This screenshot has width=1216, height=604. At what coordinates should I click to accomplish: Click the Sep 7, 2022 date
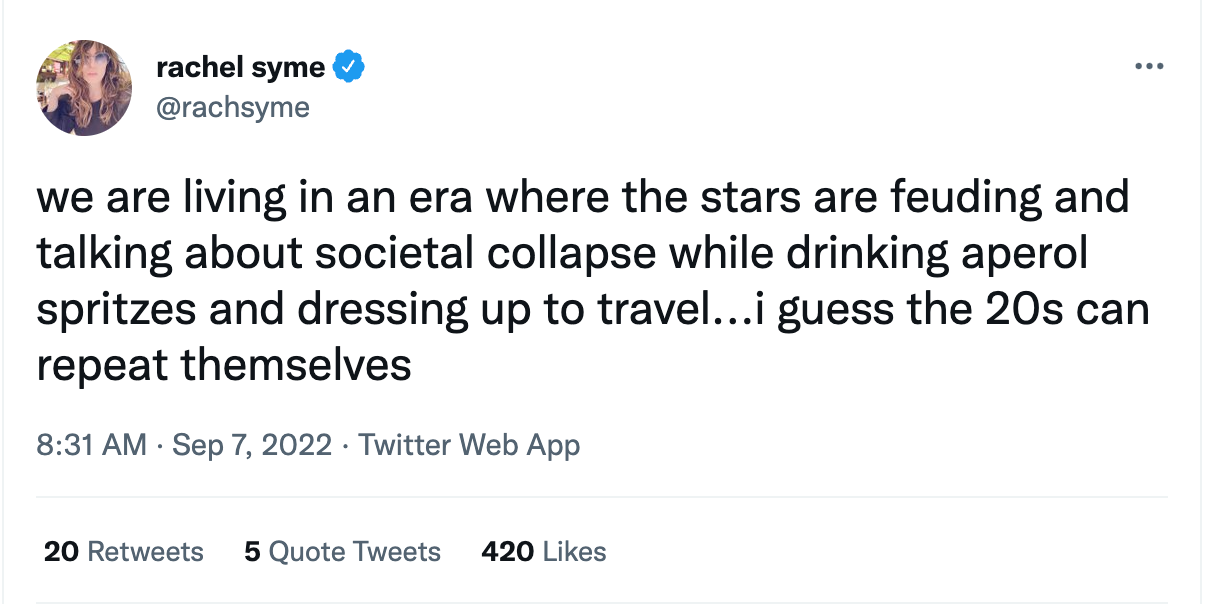click(252, 445)
